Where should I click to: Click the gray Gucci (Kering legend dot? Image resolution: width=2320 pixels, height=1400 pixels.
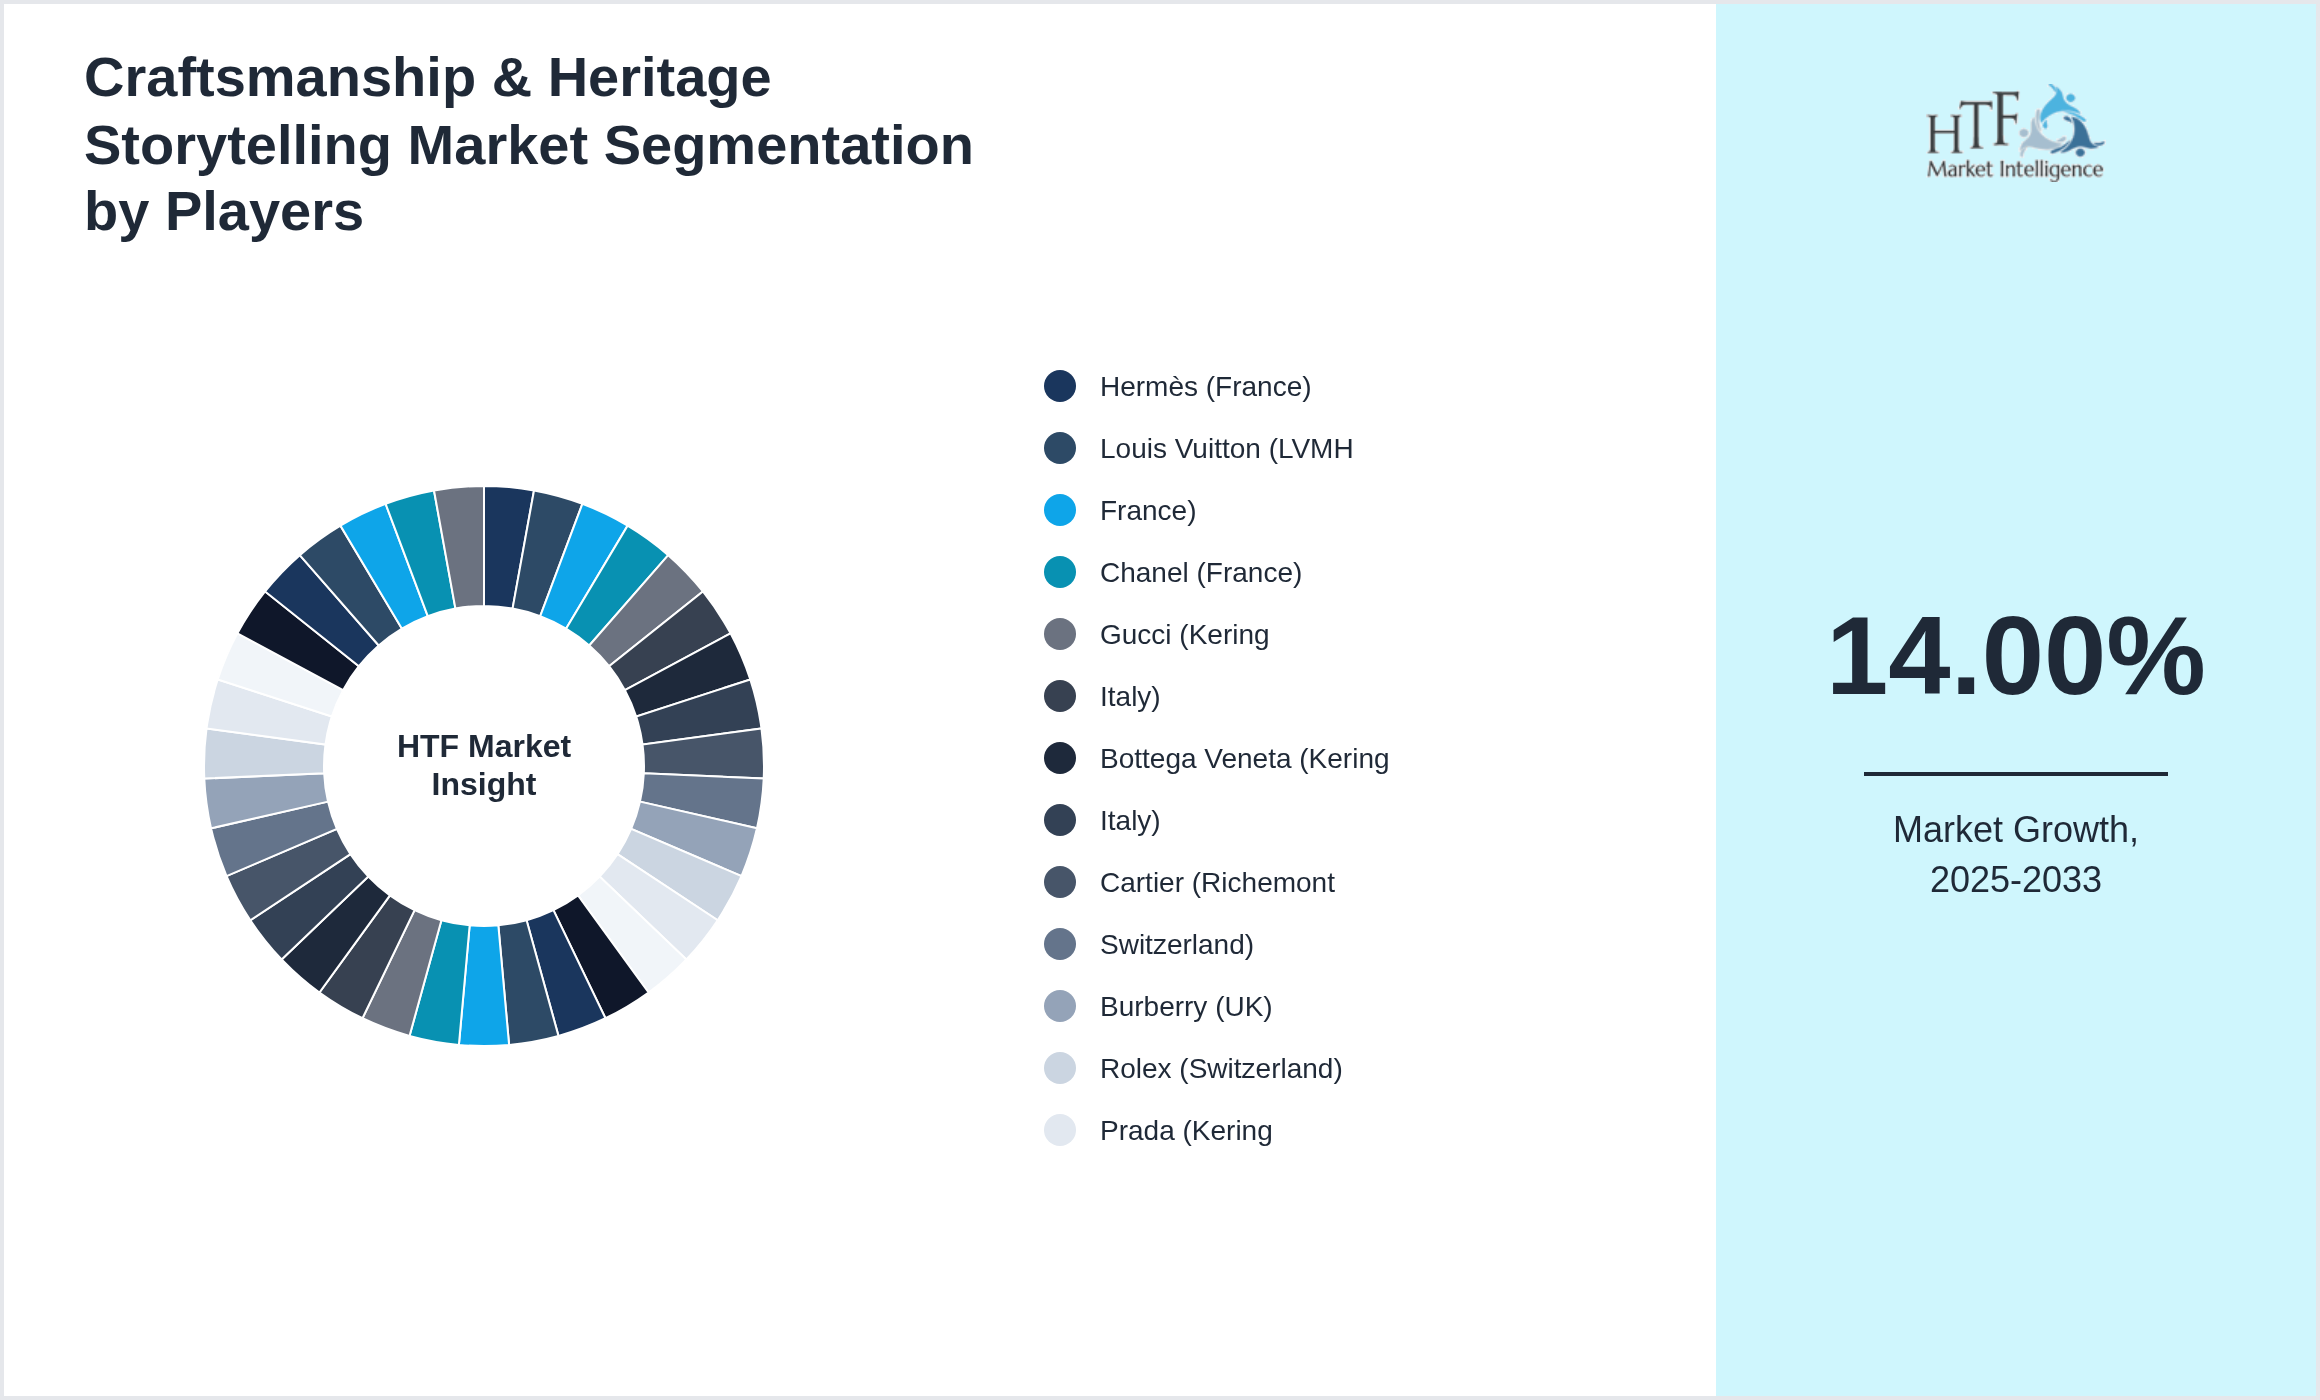point(1060,634)
